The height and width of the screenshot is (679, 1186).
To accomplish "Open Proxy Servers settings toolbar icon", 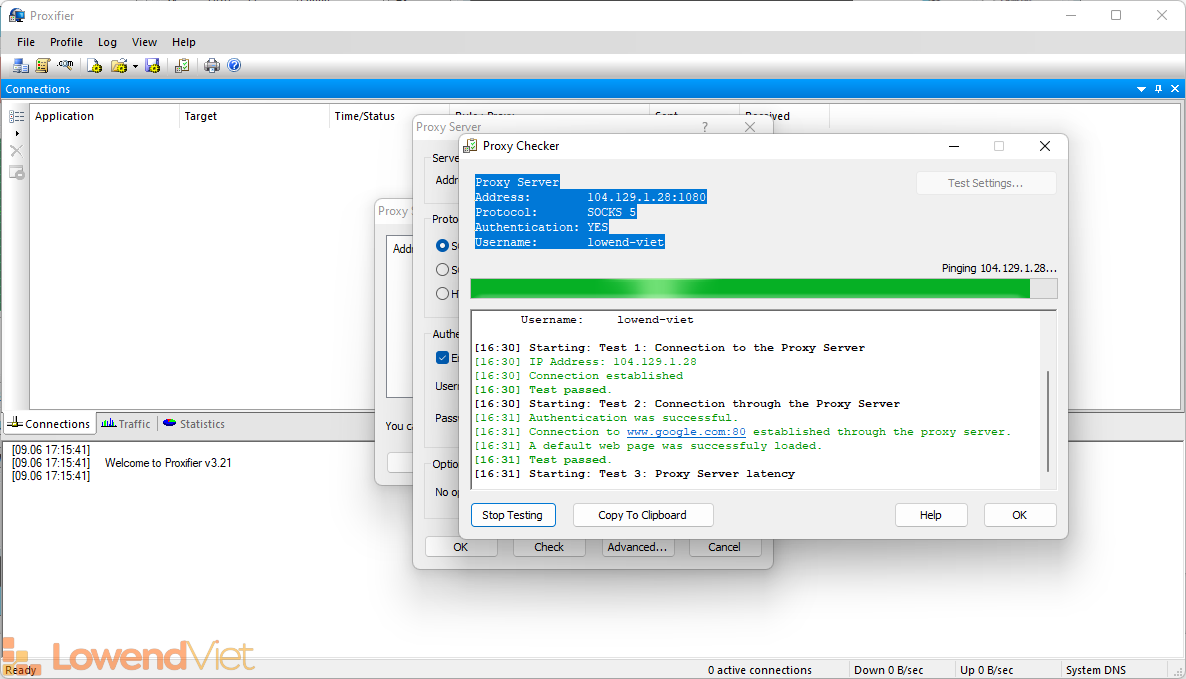I will (x=20, y=66).
